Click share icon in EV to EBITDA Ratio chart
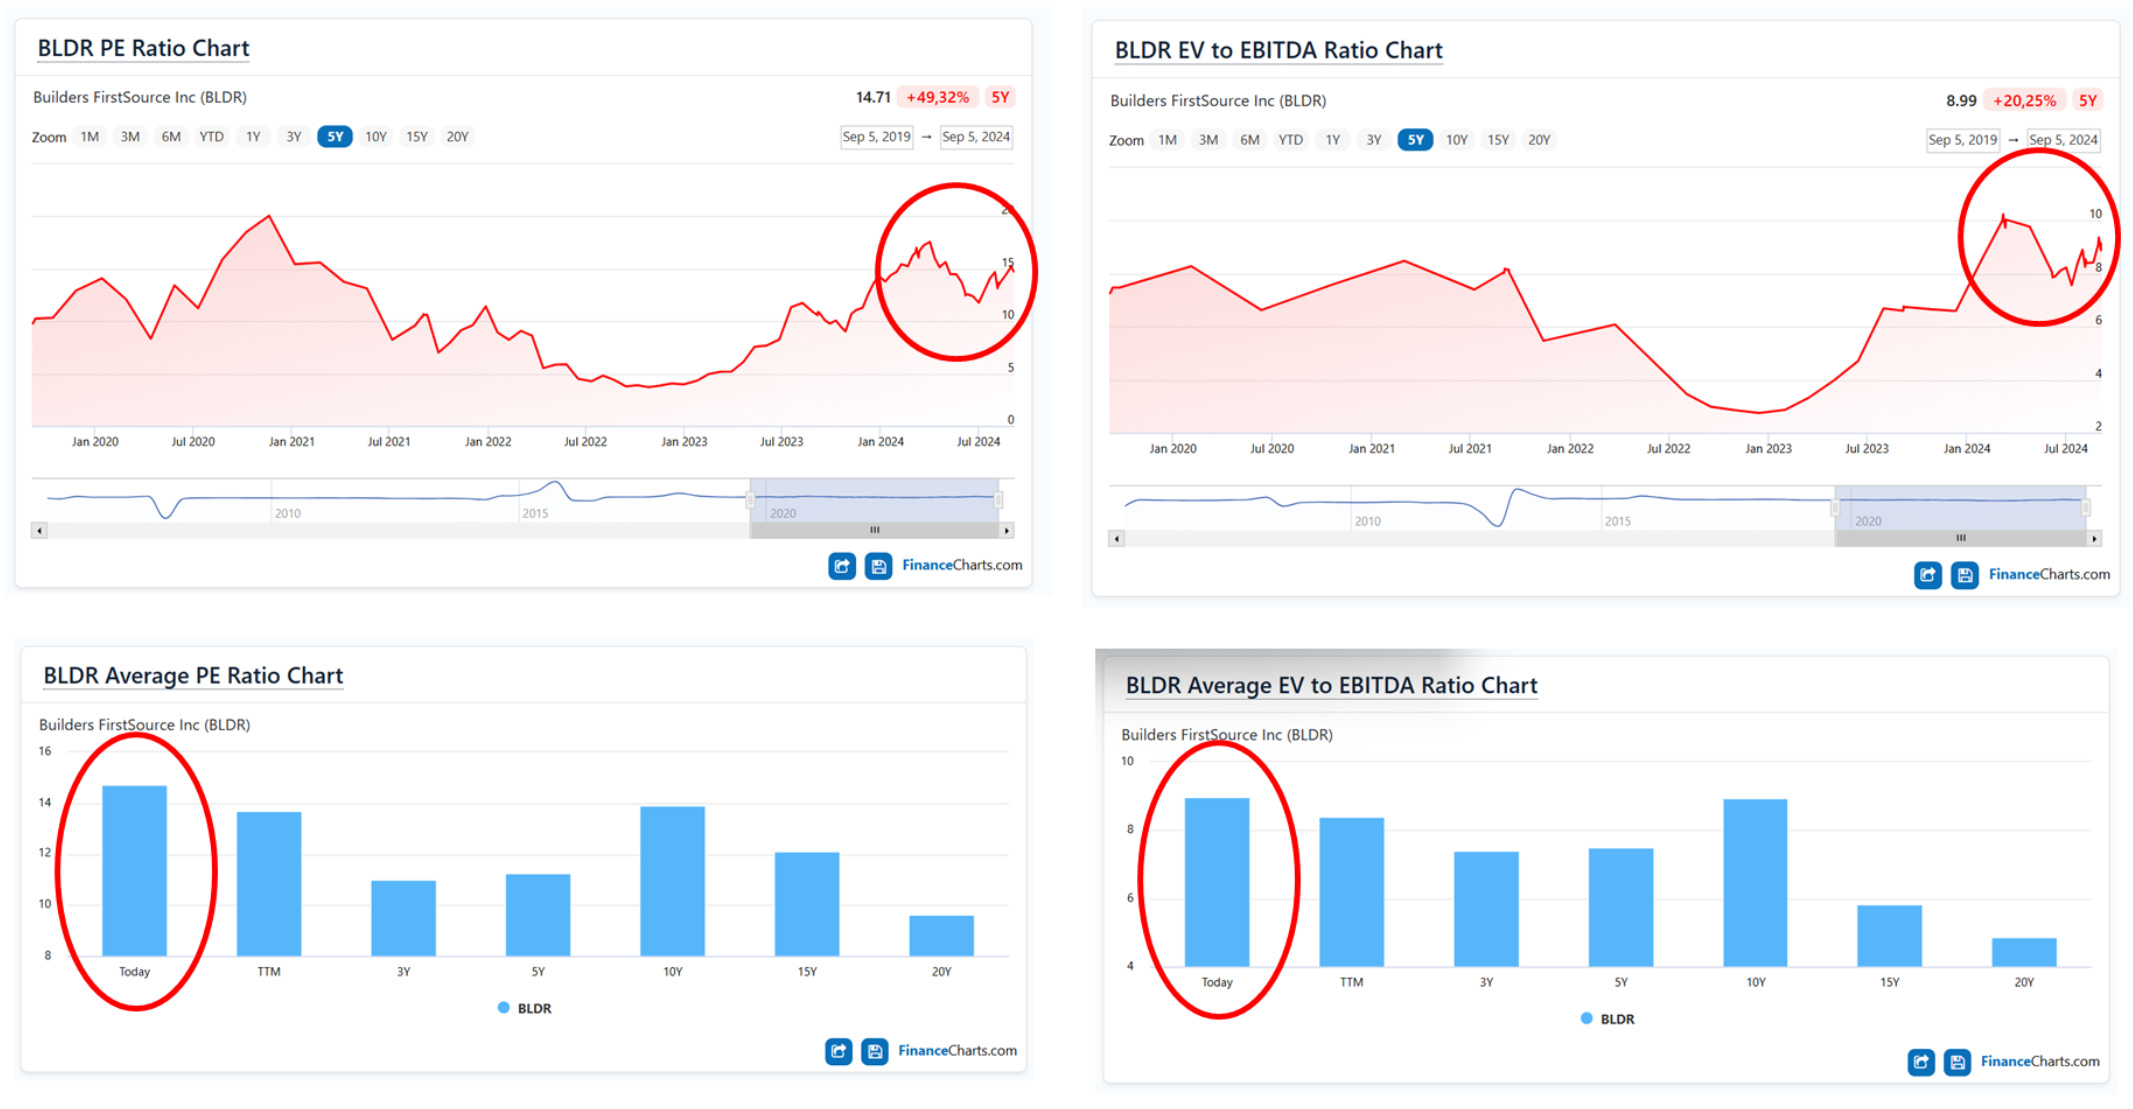The image size is (2133, 1109). pyautogui.click(x=1928, y=575)
